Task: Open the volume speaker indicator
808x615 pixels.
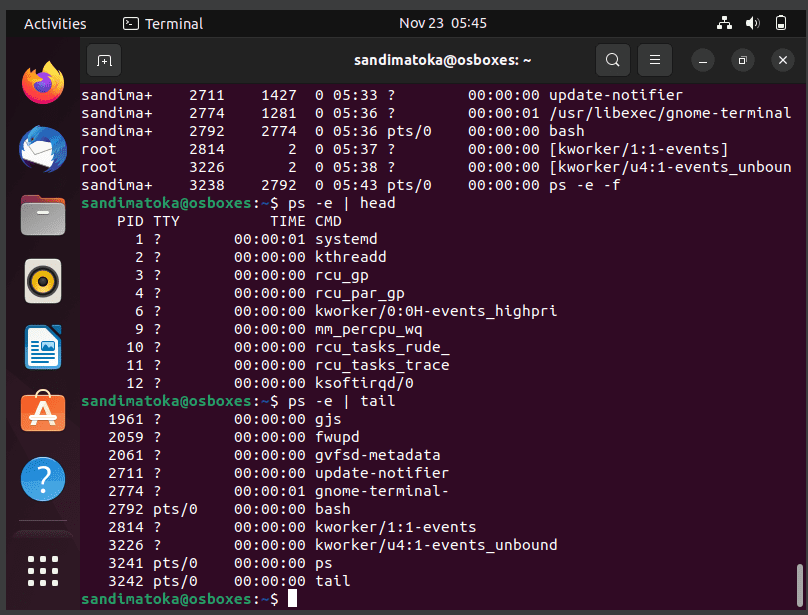Action: coord(752,23)
